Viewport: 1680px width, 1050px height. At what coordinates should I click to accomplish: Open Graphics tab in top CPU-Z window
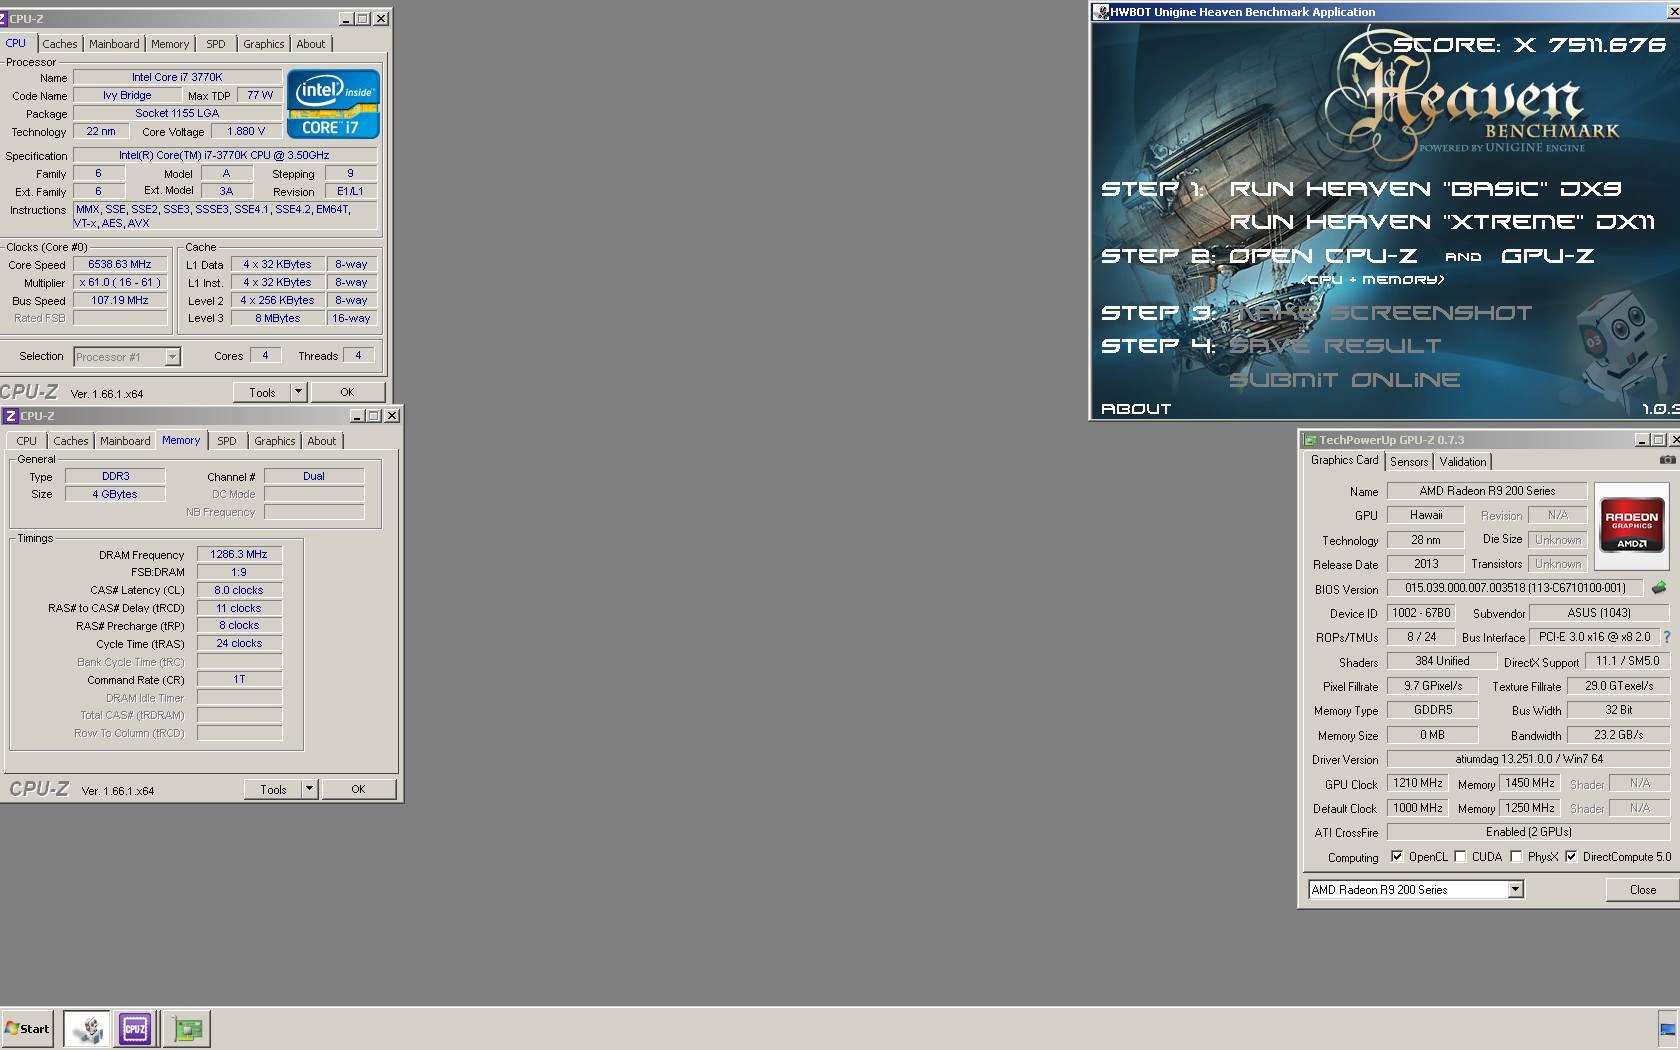(x=264, y=44)
